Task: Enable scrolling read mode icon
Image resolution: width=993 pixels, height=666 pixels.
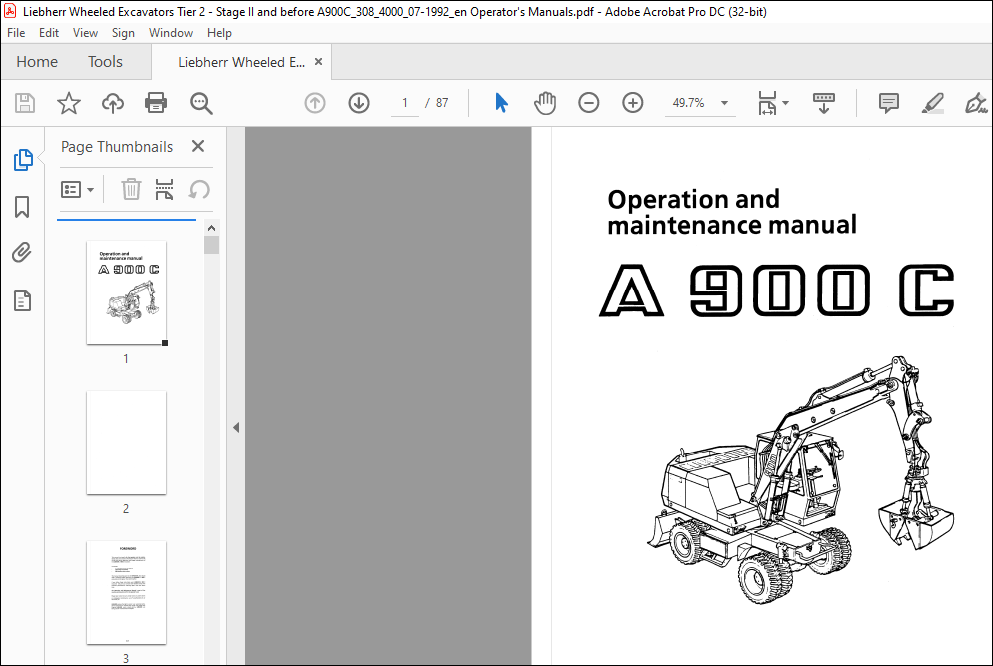Action: 823,103
